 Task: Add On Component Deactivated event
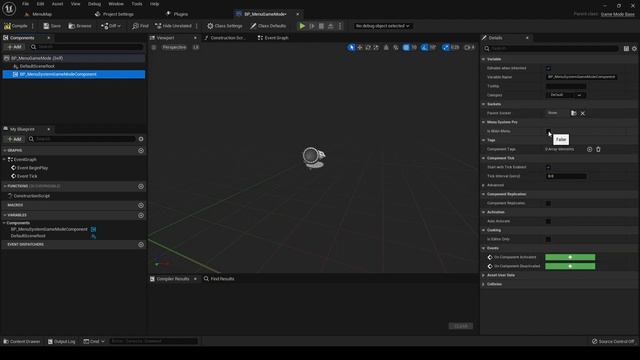coord(570,266)
